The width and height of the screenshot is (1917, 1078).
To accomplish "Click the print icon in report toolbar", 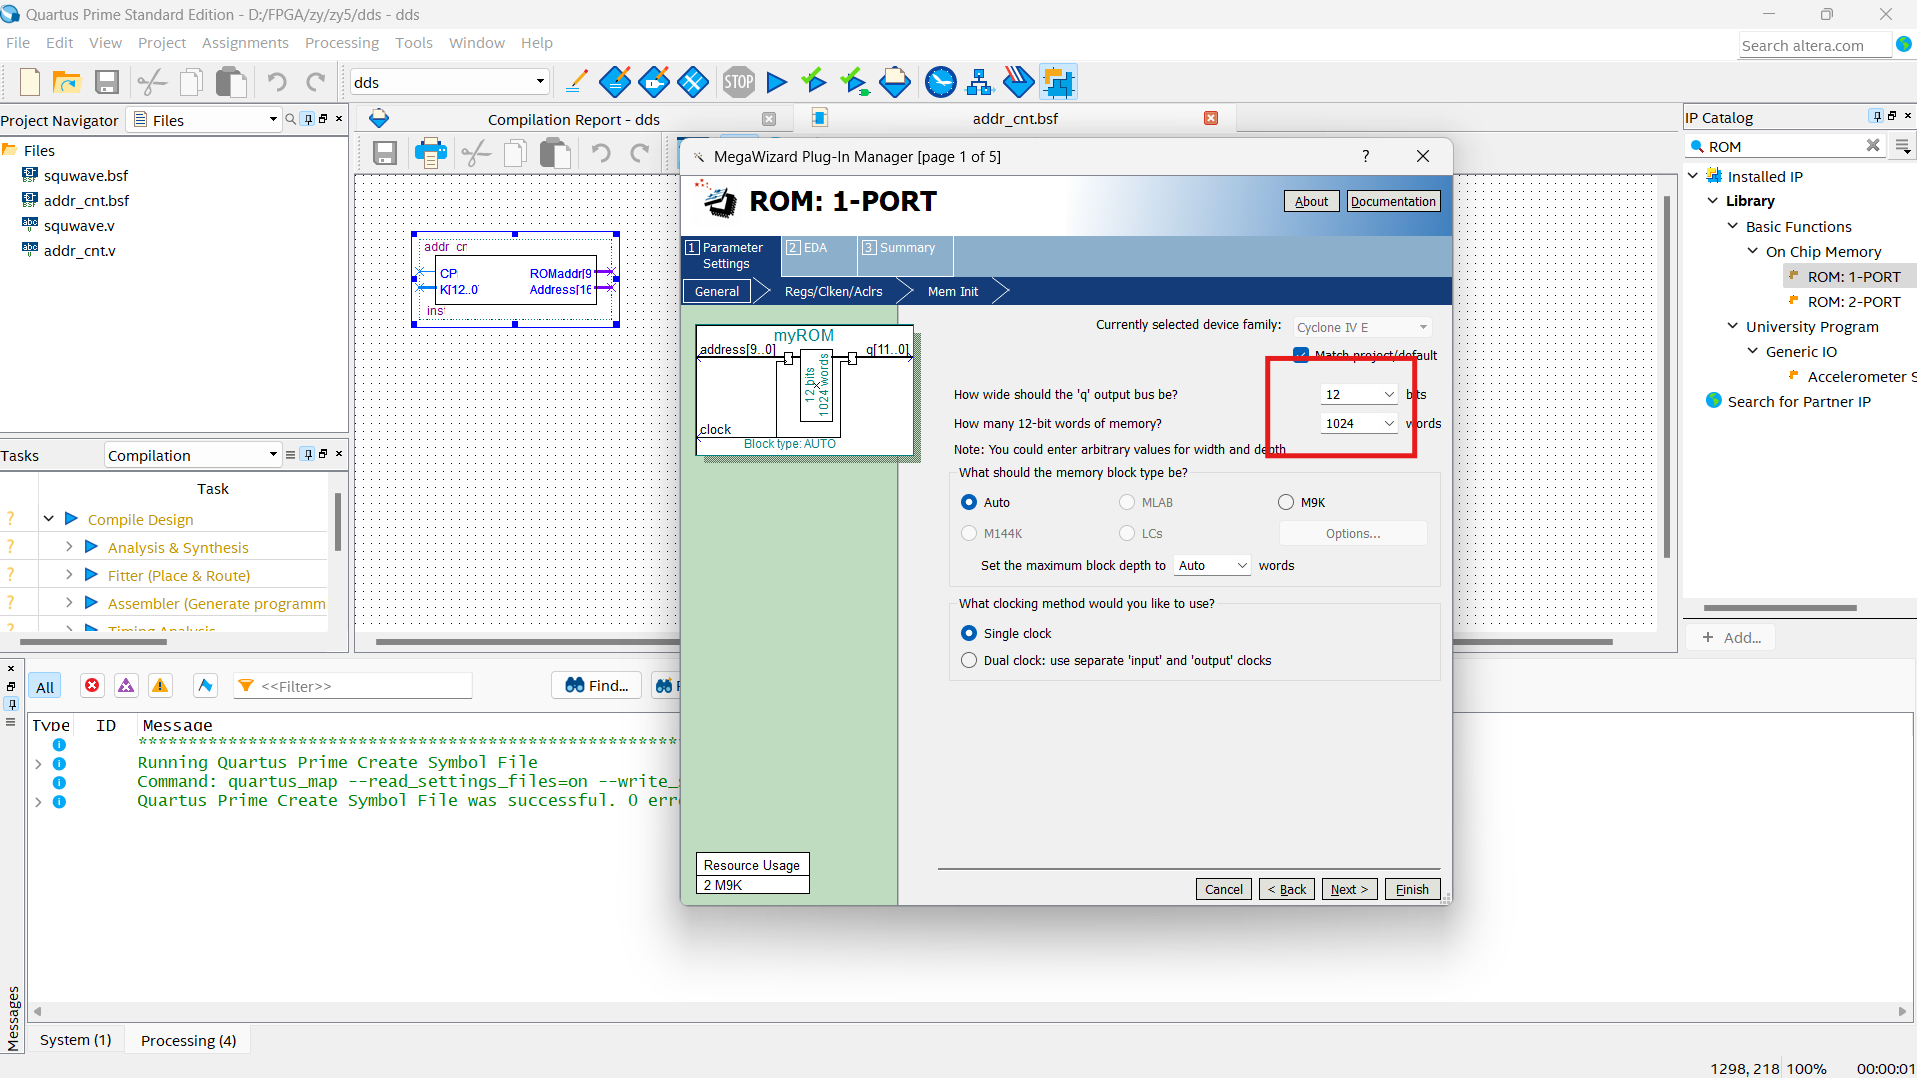I will 431,153.
